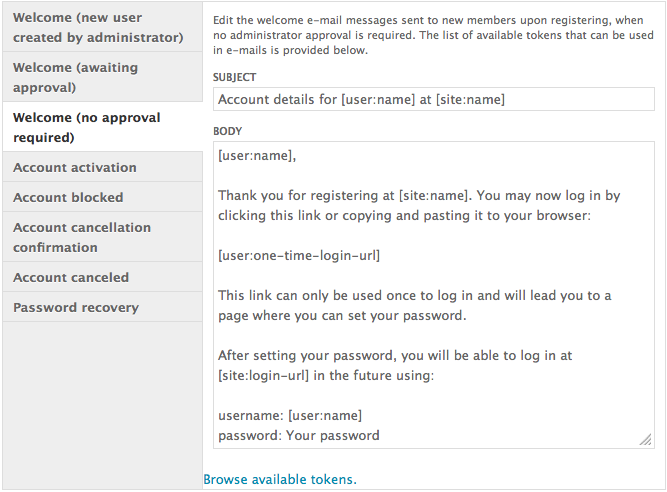The image size is (667, 492).
Task: Select the Welcome (no approval required) tab
Action: (x=87, y=127)
